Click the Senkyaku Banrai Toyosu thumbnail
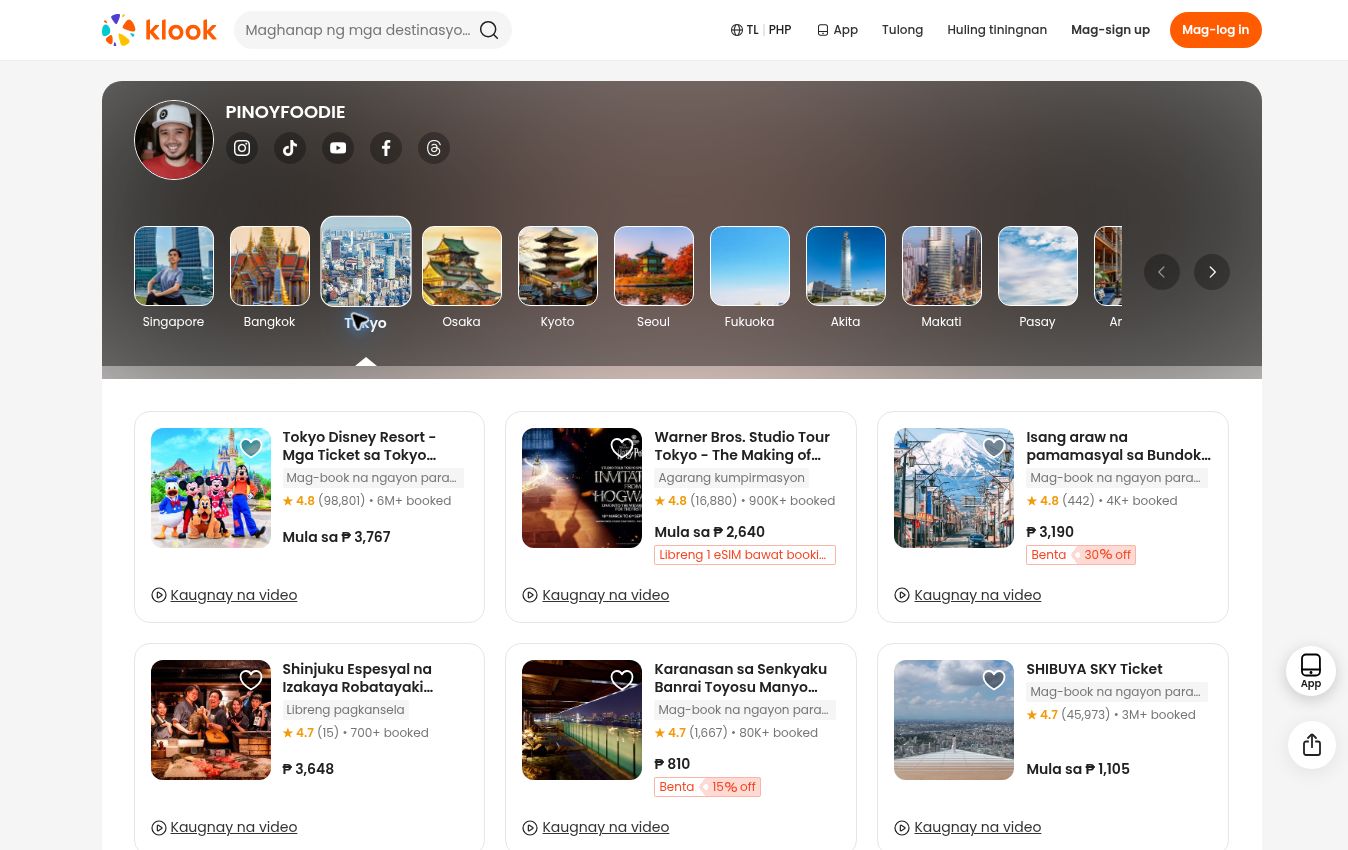 coord(582,720)
